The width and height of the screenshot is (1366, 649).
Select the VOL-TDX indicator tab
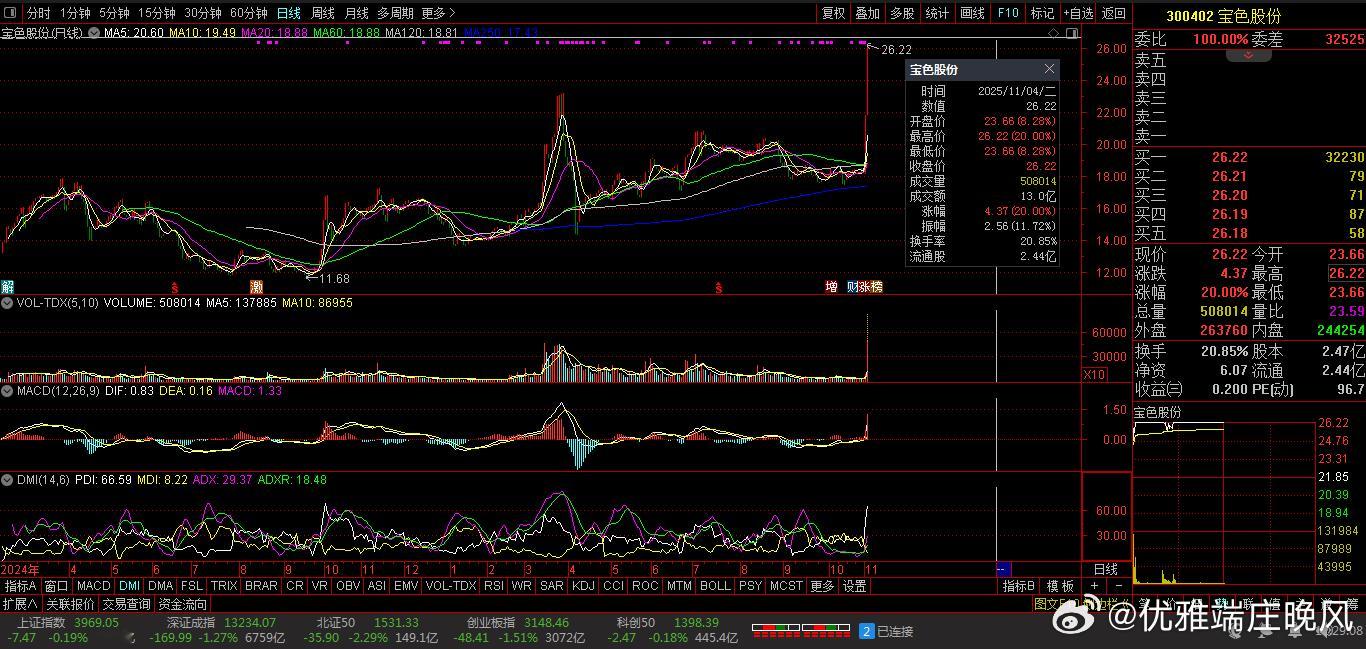451,586
